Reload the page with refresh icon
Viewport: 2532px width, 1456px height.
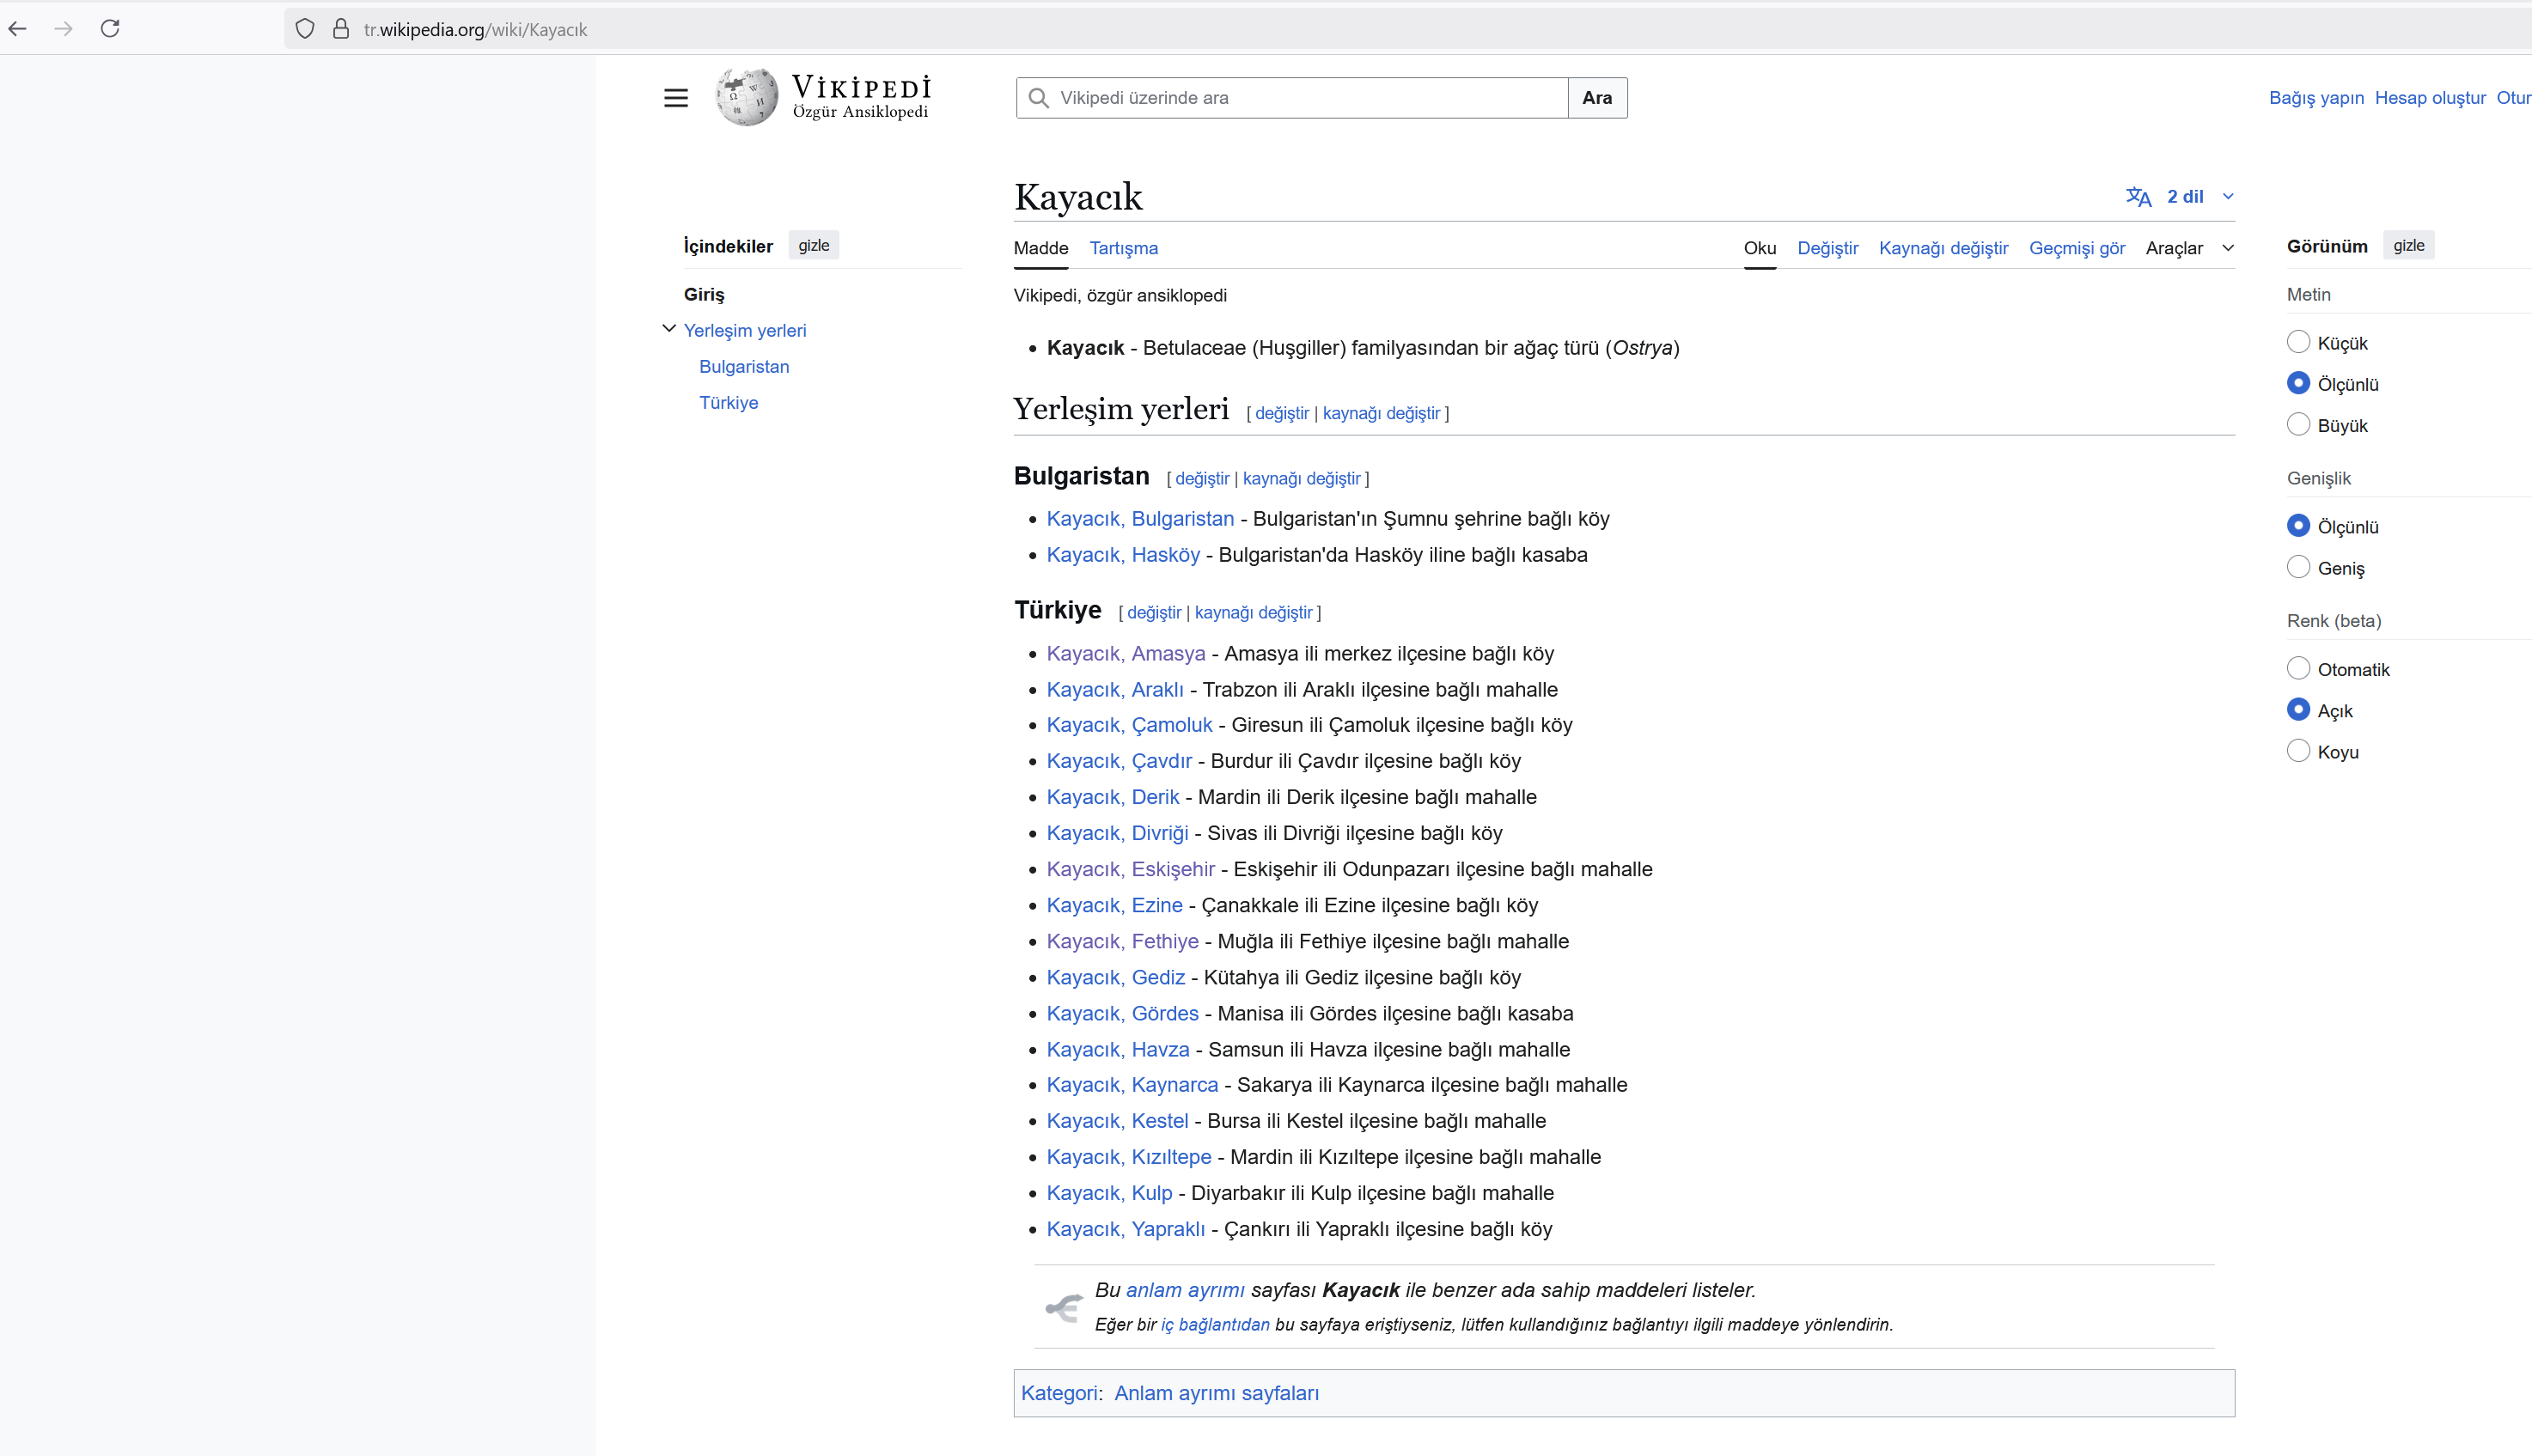coord(110,29)
